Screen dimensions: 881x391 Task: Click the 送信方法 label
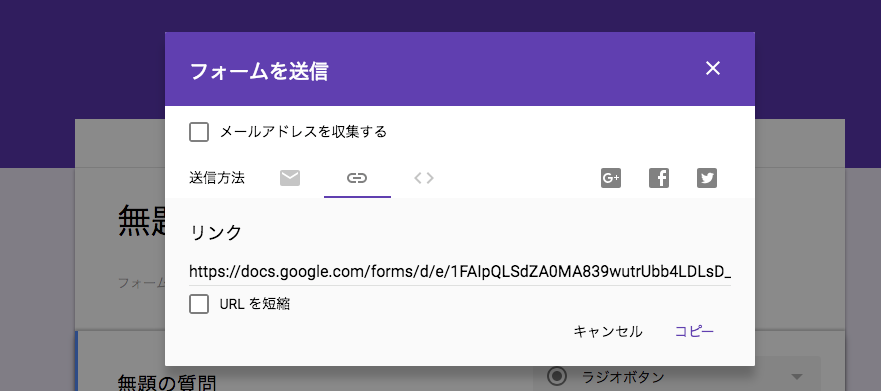click(217, 178)
